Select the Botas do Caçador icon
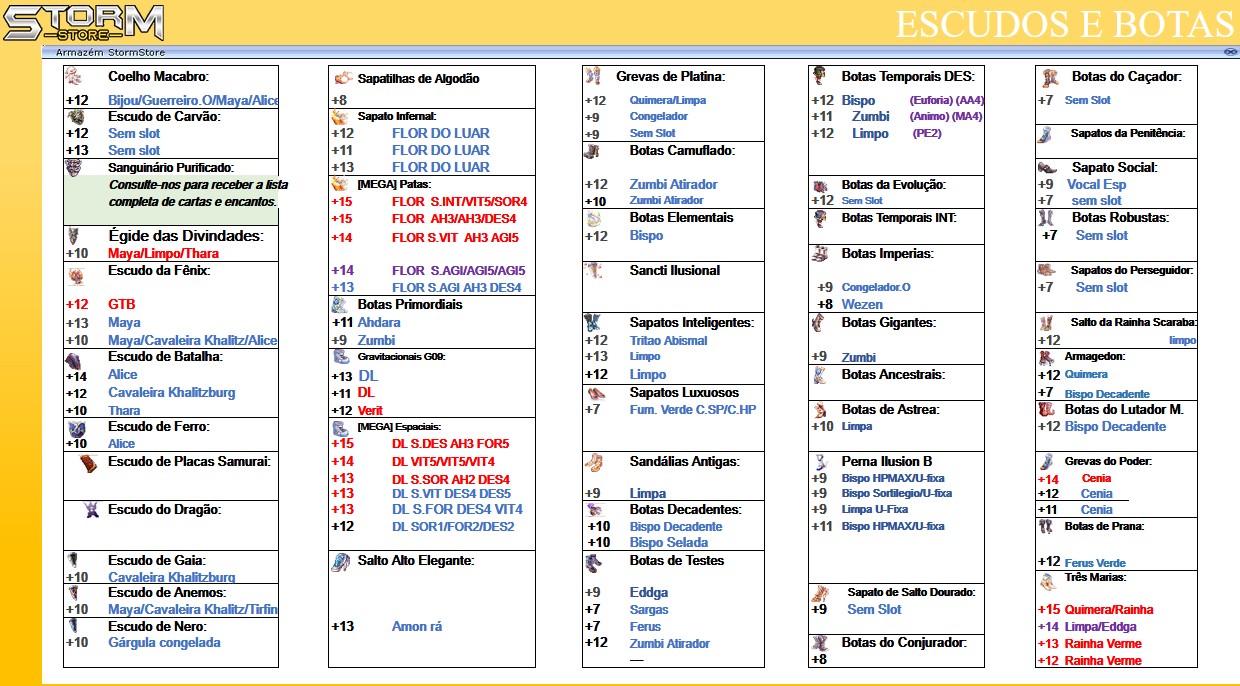The image size is (1240, 686). pyautogui.click(x=1049, y=76)
